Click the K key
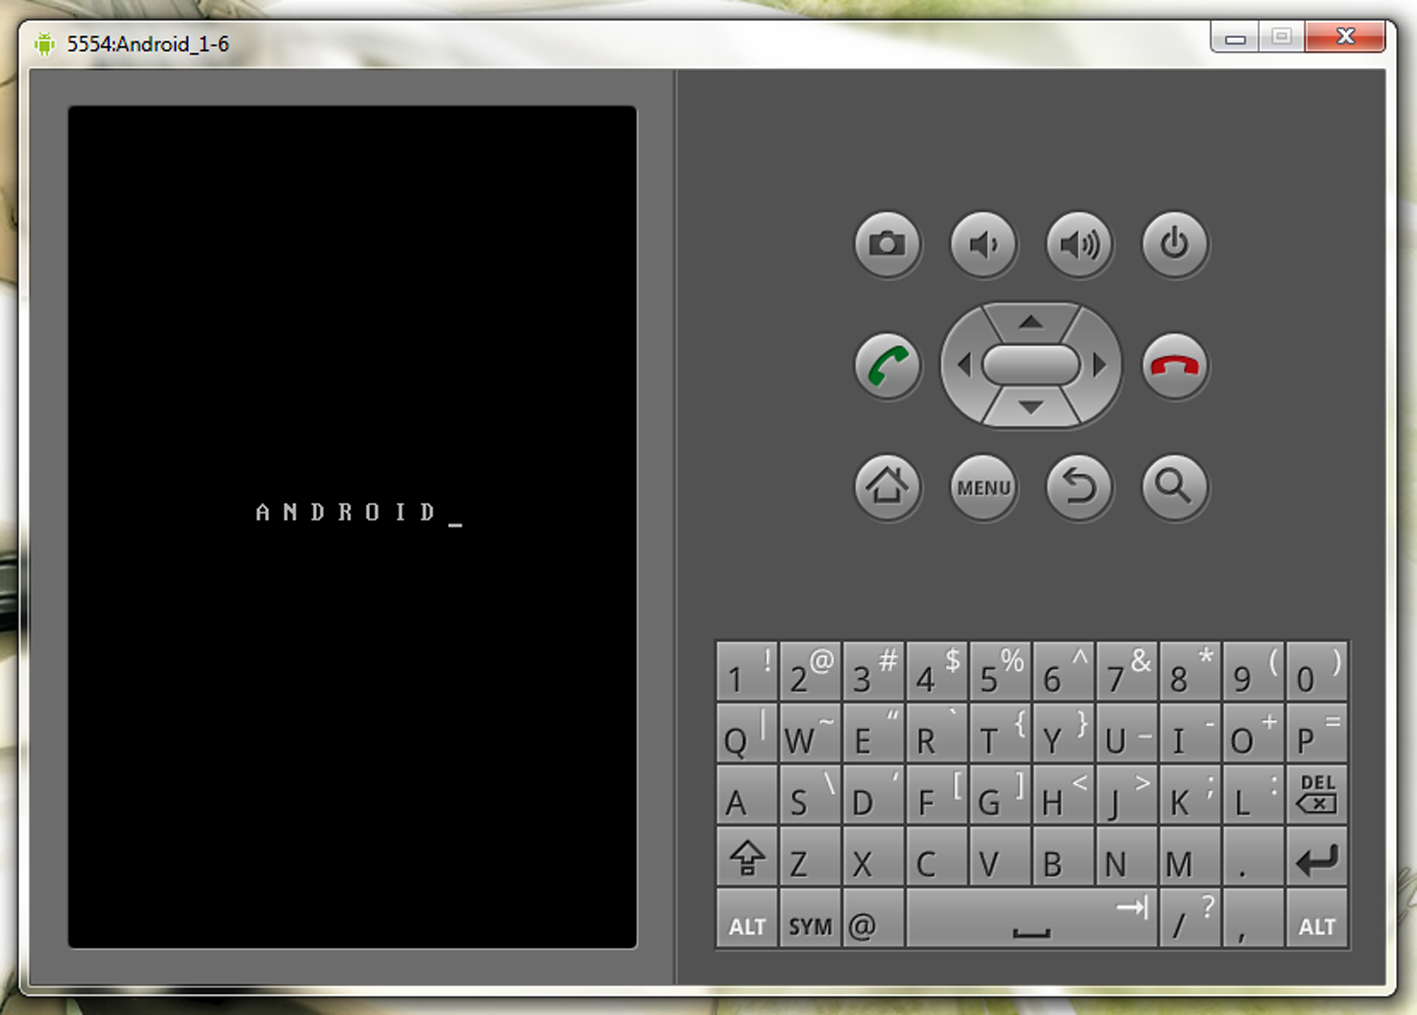 (1190, 795)
